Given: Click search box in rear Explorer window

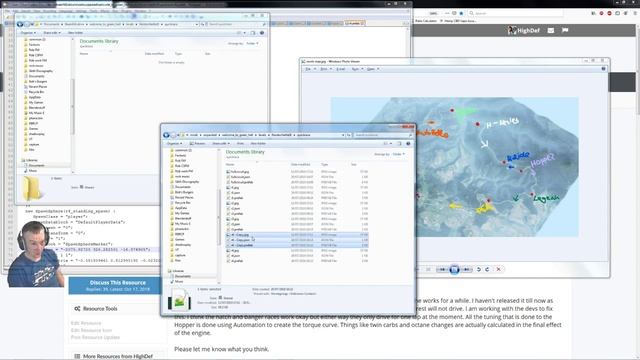Looking at the screenshot, I should 237,24.
